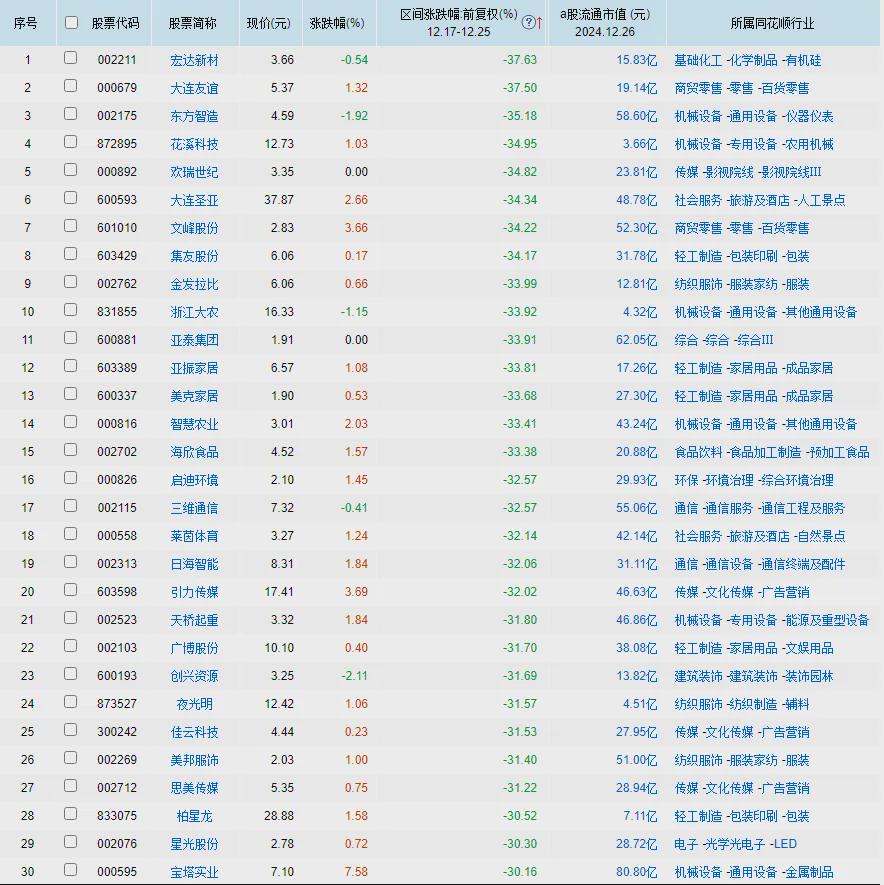This screenshot has width=884, height=885.
Task: Tick the select-all checkbox in header
Action: click(x=71, y=23)
